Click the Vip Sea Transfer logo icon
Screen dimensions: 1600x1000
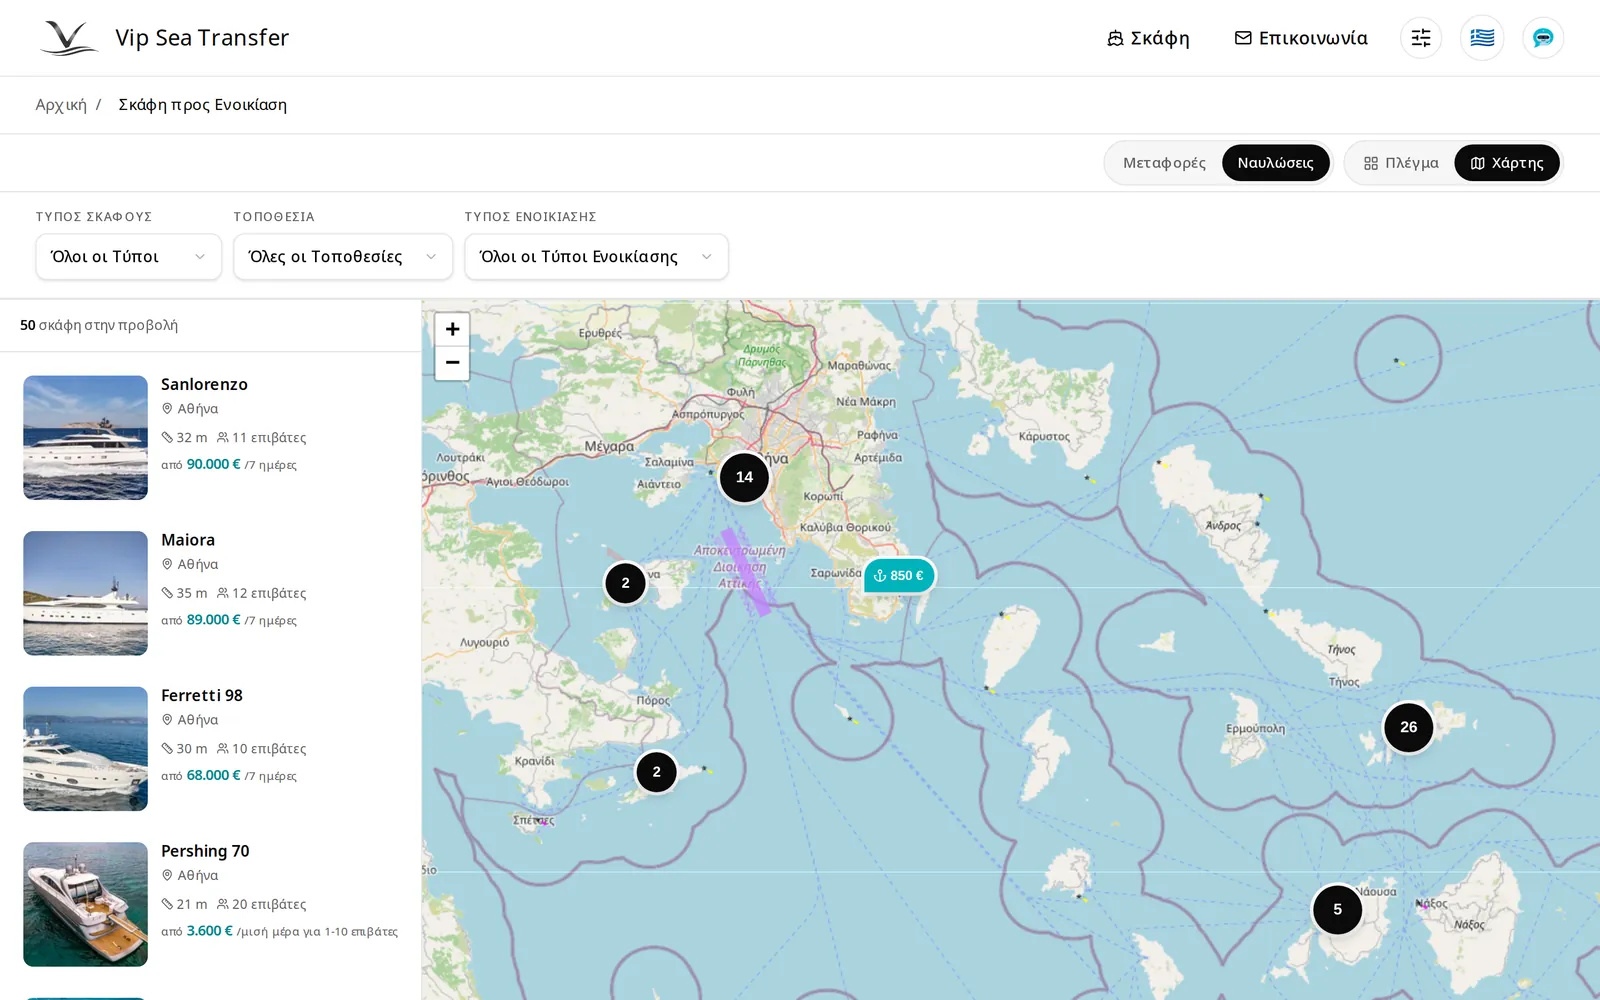(x=69, y=38)
